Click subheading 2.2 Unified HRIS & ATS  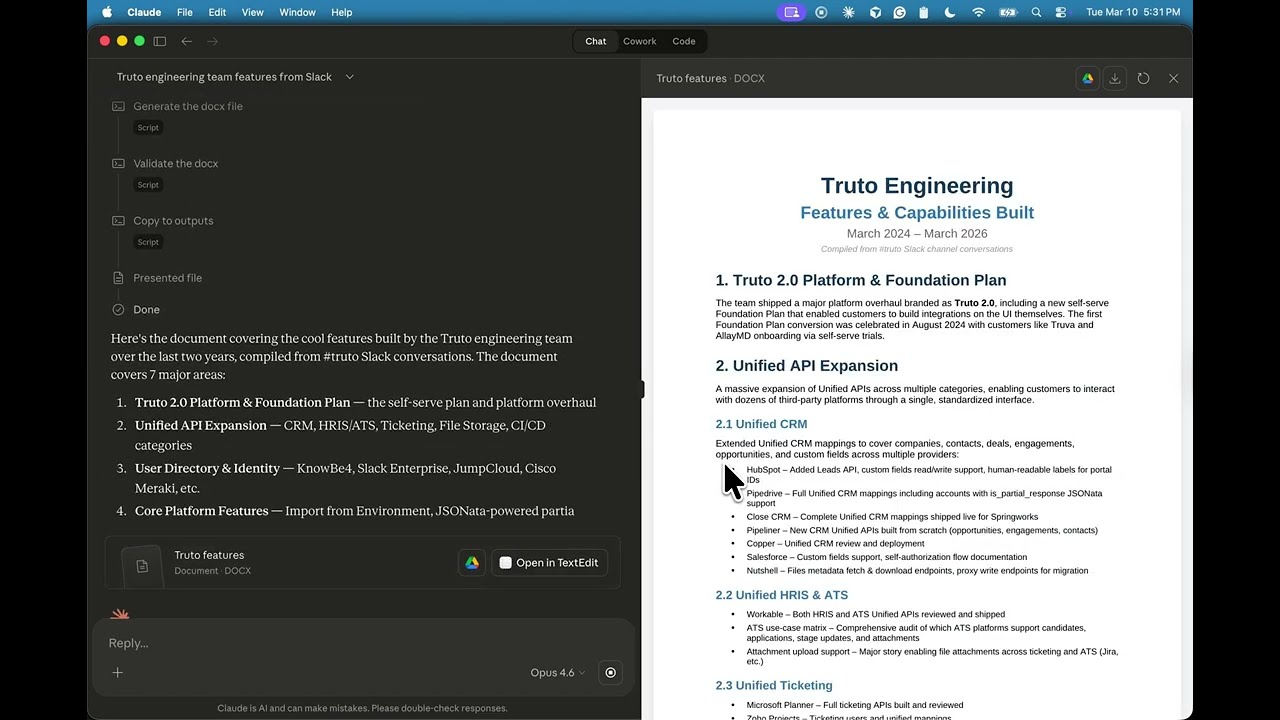782,595
